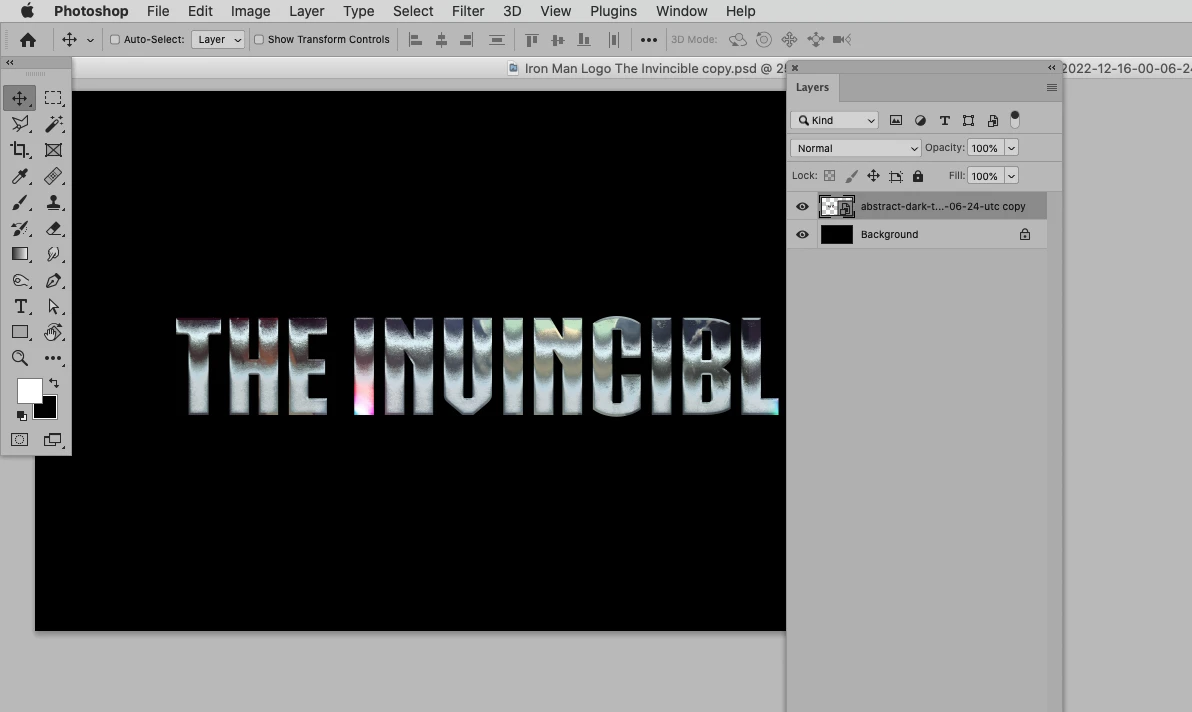Open the Apple menu

(27, 11)
